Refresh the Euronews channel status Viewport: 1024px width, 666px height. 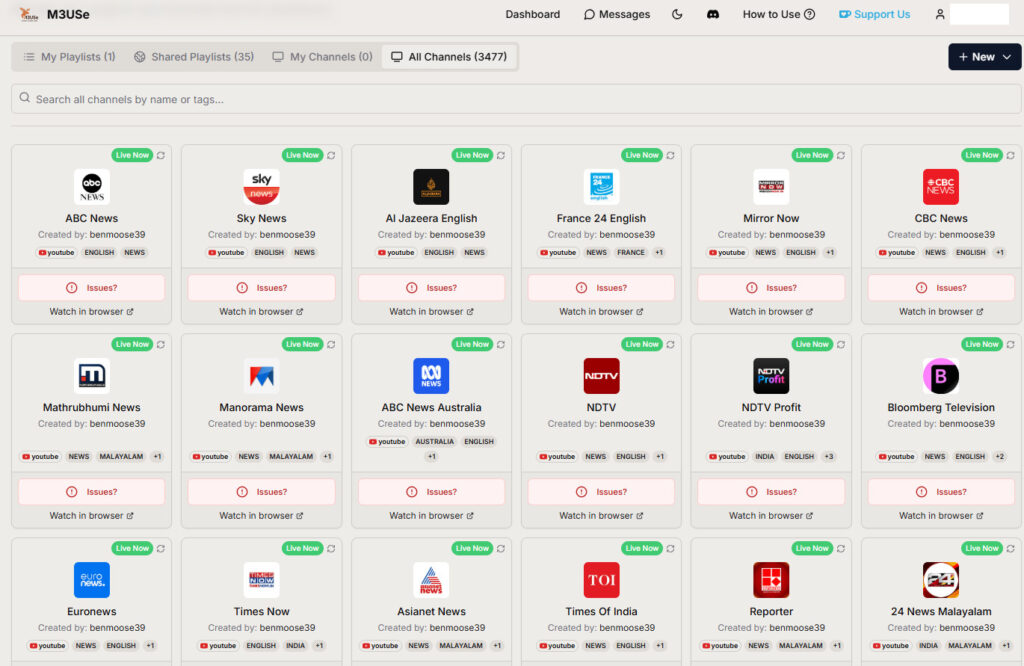(161, 548)
